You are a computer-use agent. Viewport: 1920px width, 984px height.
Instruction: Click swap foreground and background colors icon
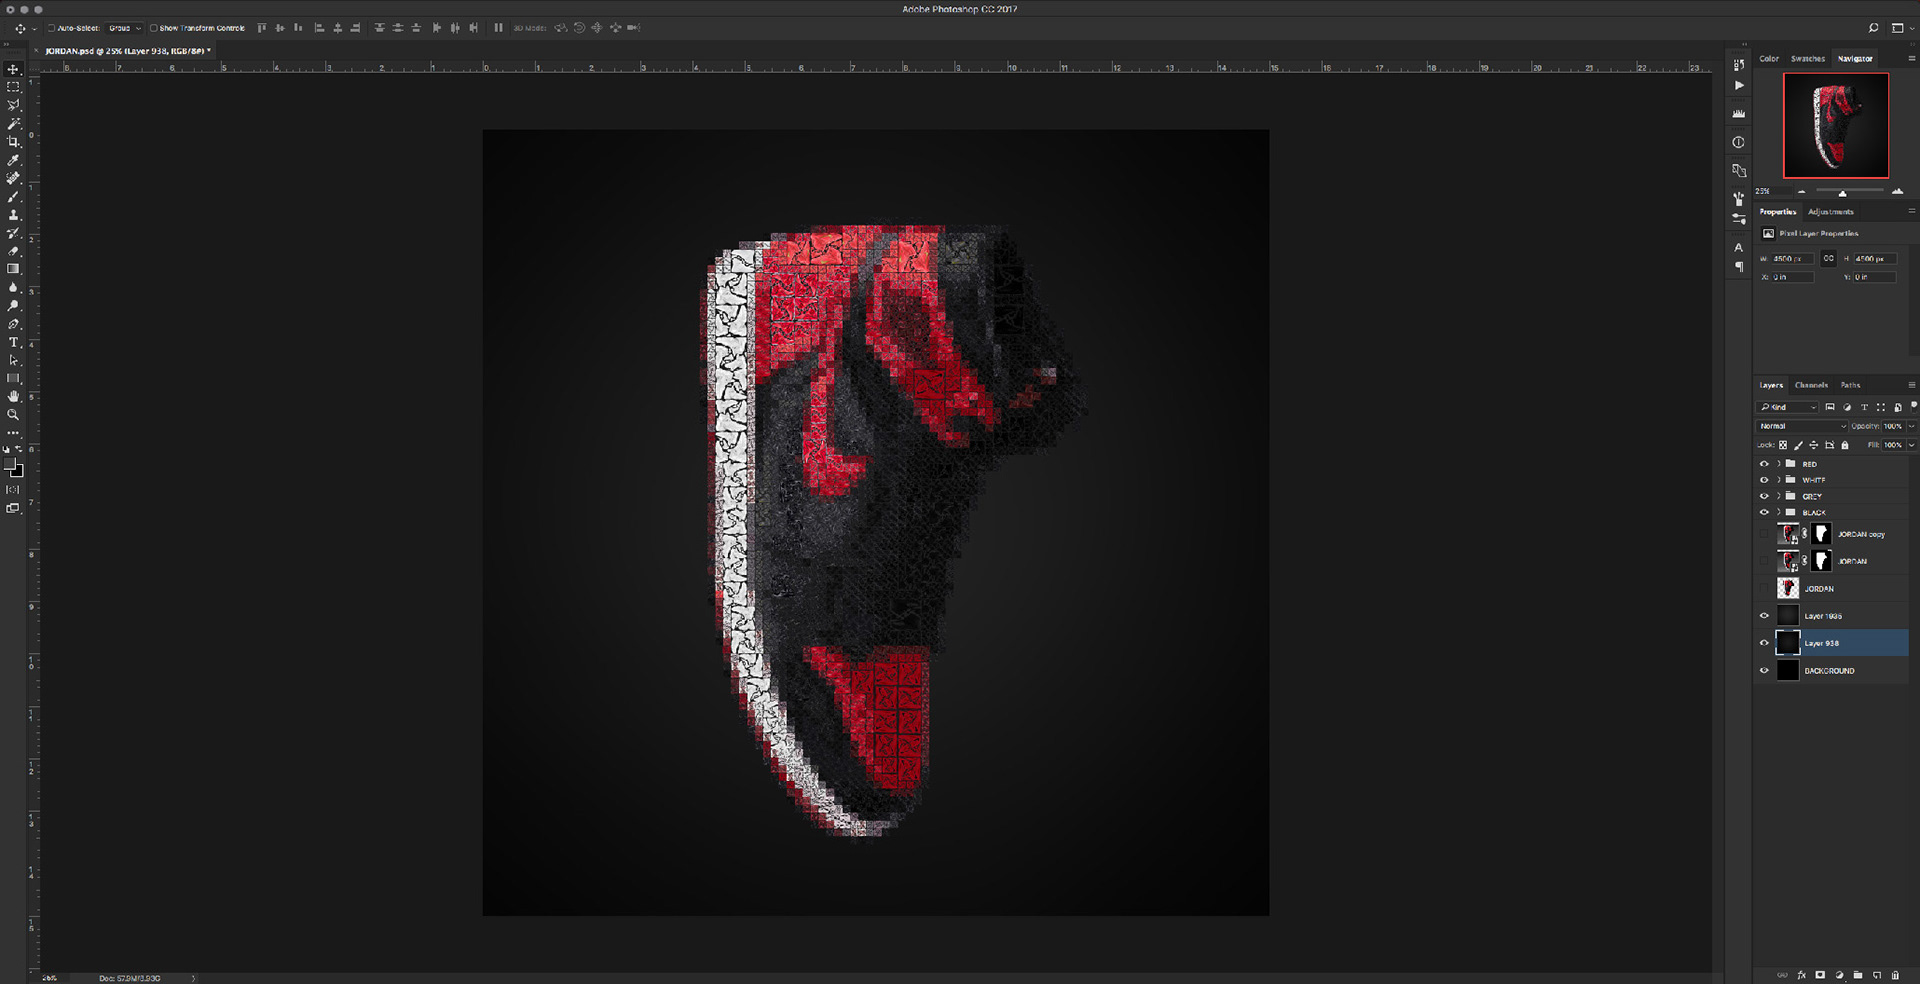point(19,450)
